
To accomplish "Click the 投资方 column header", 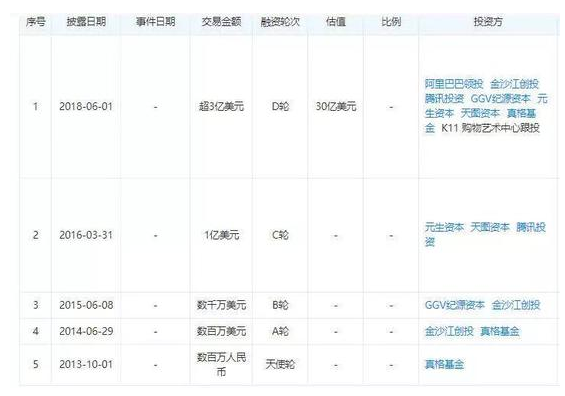I will 488,22.
